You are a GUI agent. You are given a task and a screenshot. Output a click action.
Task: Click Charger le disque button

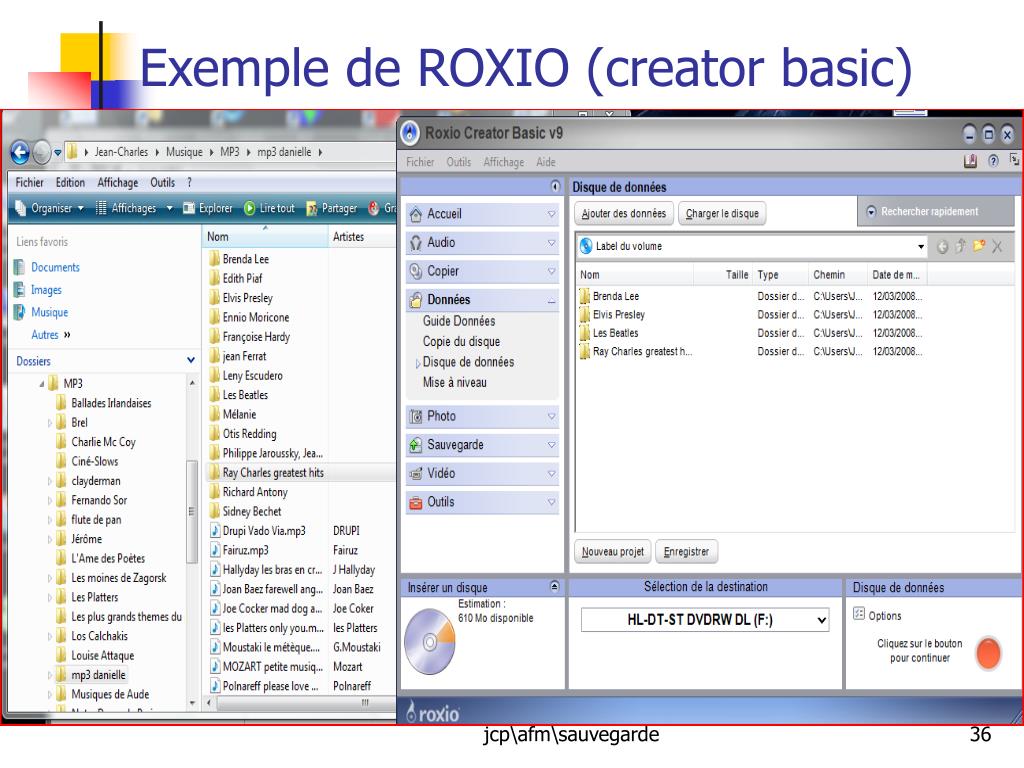[x=722, y=214]
